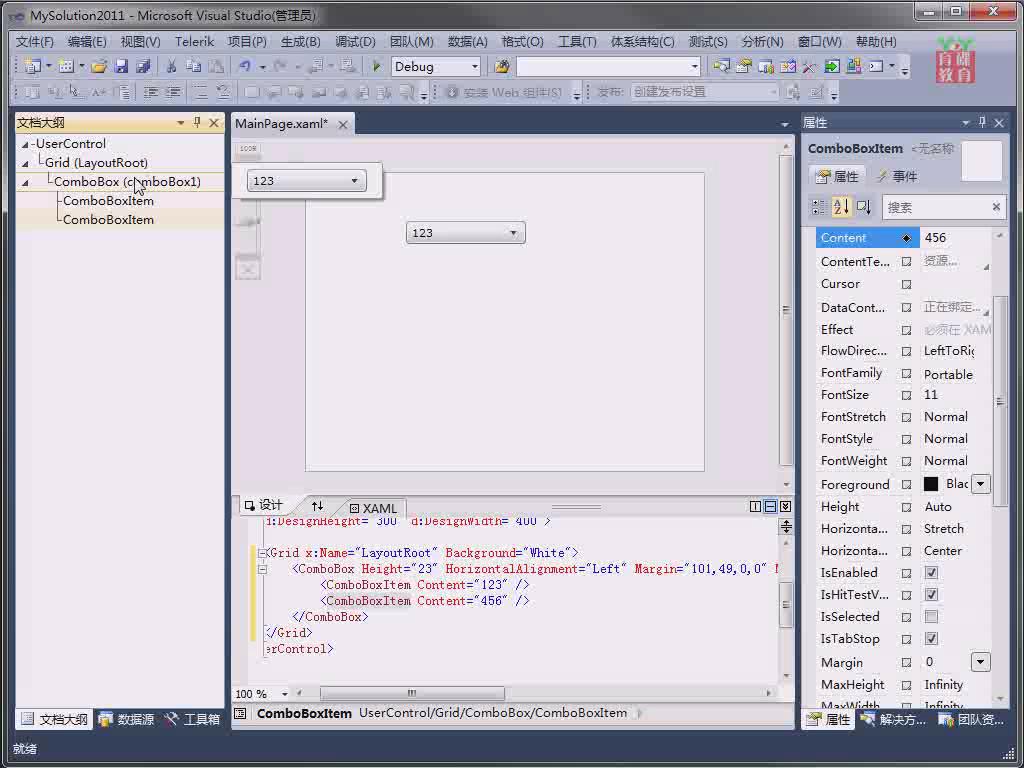Click the Open File folder icon
The height and width of the screenshot is (768, 1024).
(99, 66)
